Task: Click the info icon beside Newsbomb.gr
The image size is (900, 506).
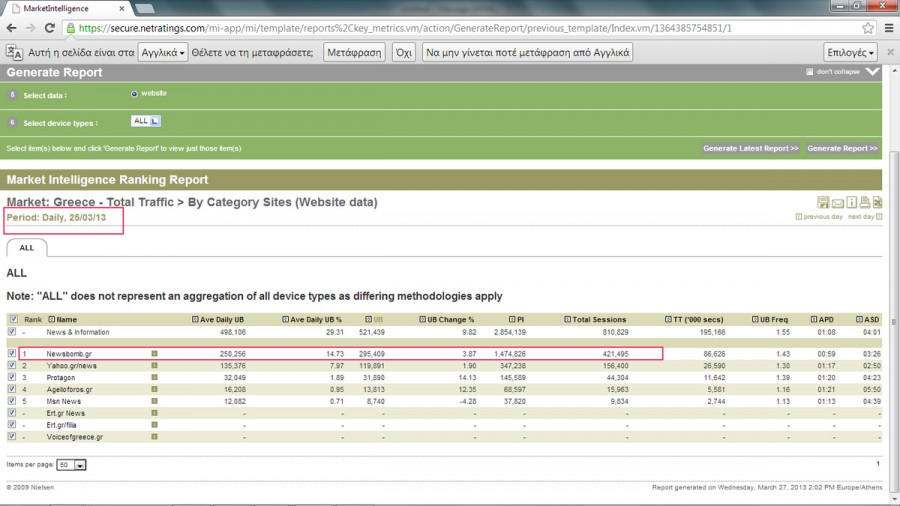Action: 154,353
